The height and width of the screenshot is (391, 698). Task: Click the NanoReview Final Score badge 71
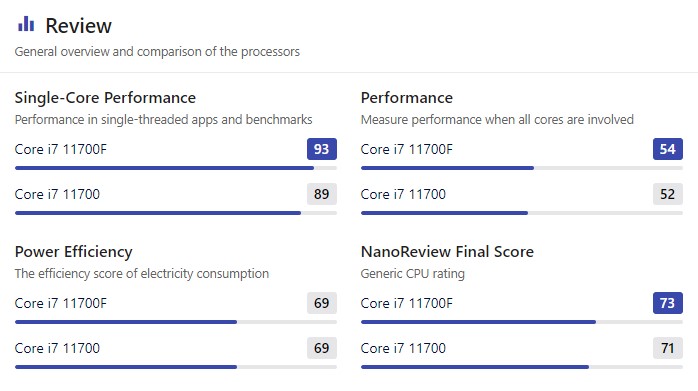(x=667, y=348)
